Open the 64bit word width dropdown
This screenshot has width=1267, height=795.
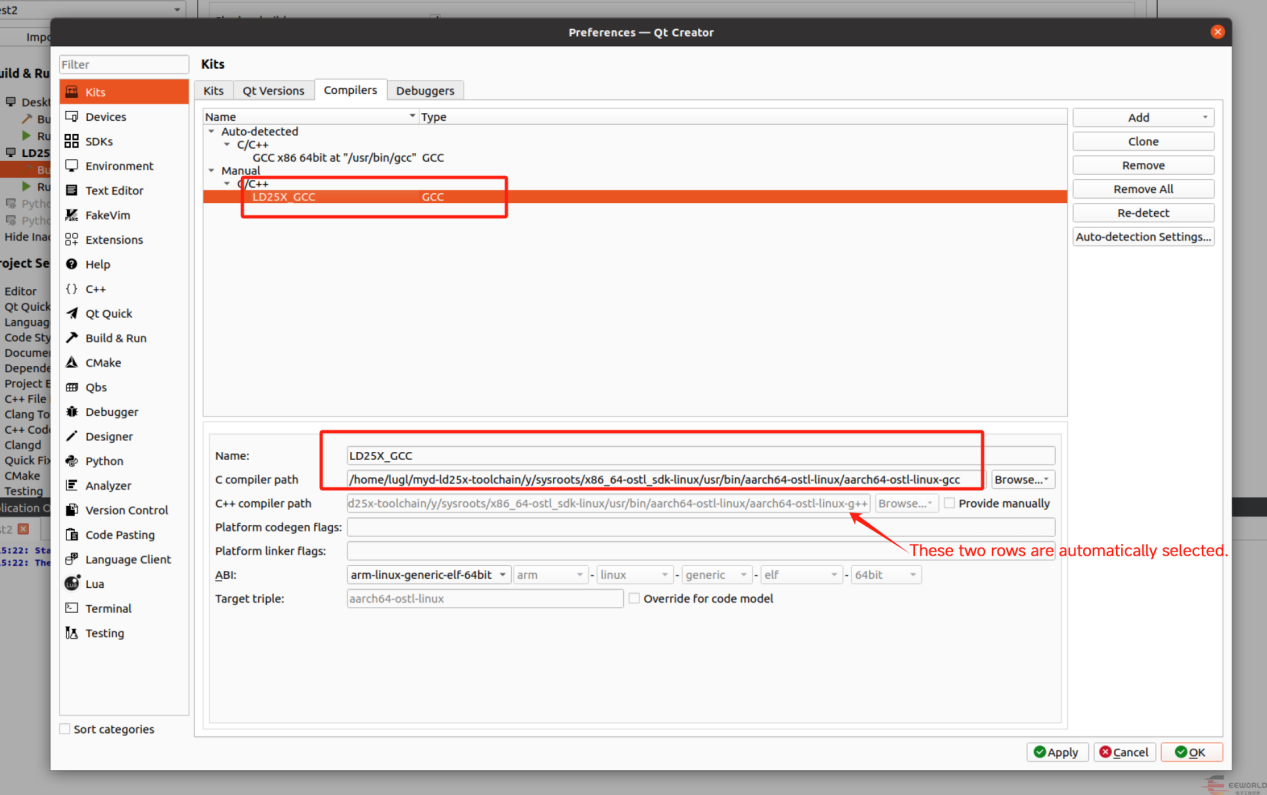885,575
